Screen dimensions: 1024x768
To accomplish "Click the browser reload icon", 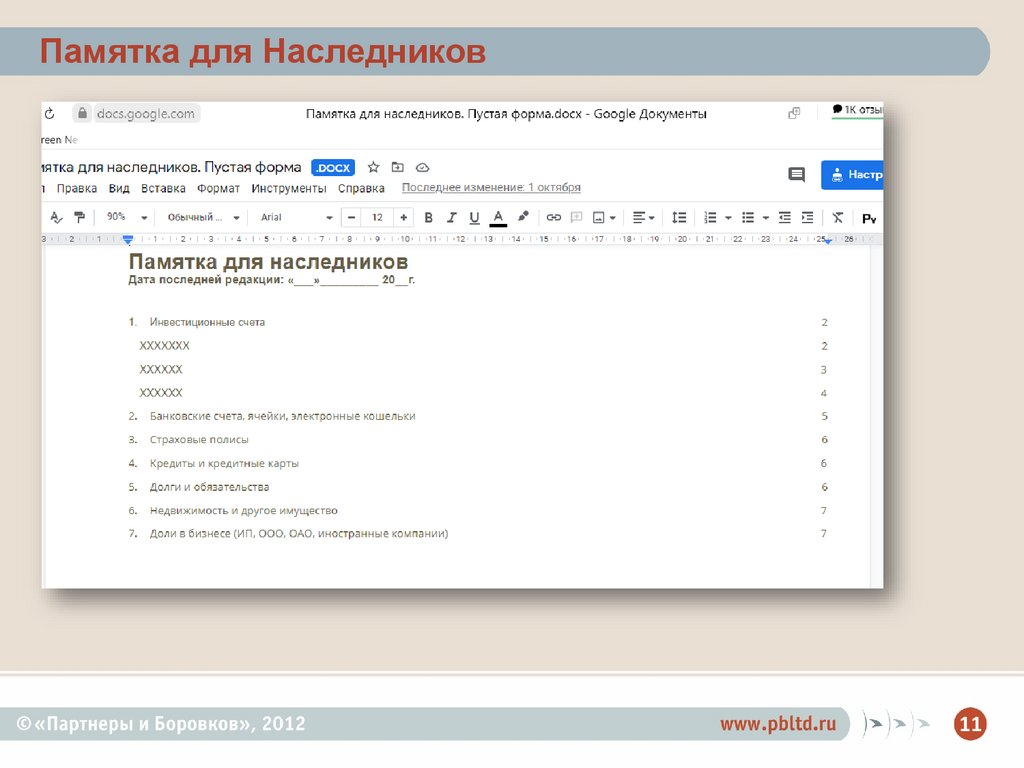I will pyautogui.click(x=50, y=114).
